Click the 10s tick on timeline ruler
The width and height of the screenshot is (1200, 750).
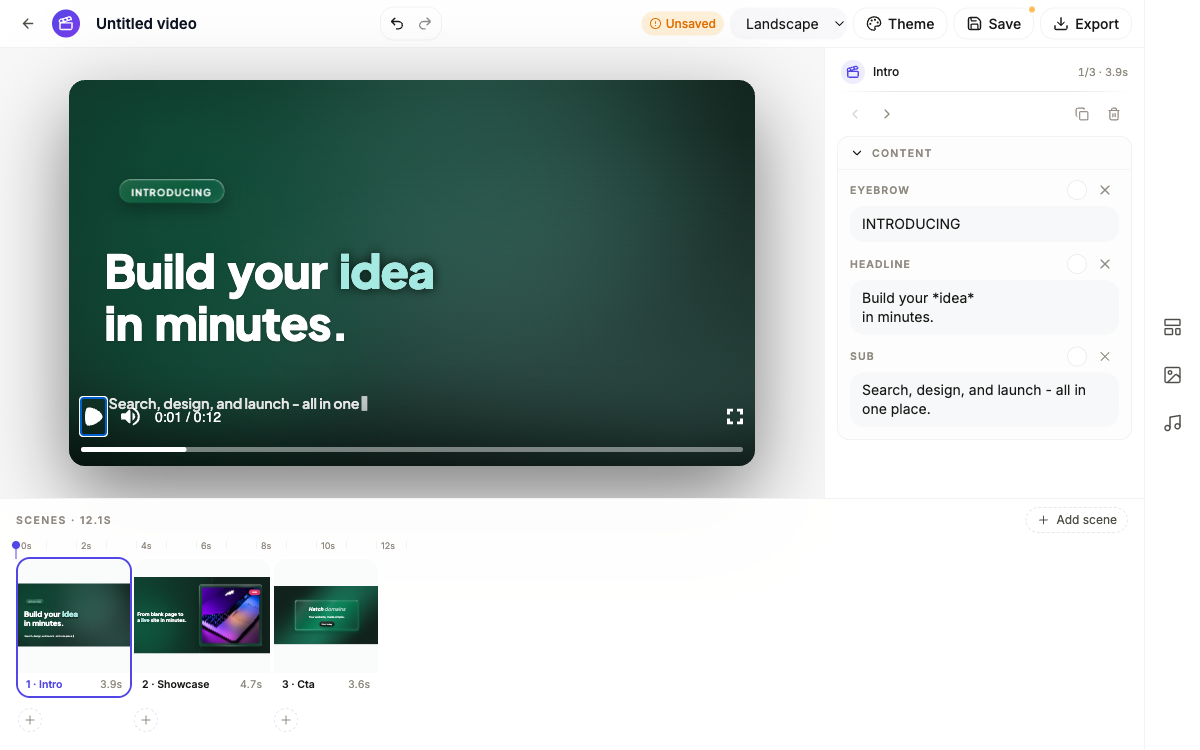327,546
